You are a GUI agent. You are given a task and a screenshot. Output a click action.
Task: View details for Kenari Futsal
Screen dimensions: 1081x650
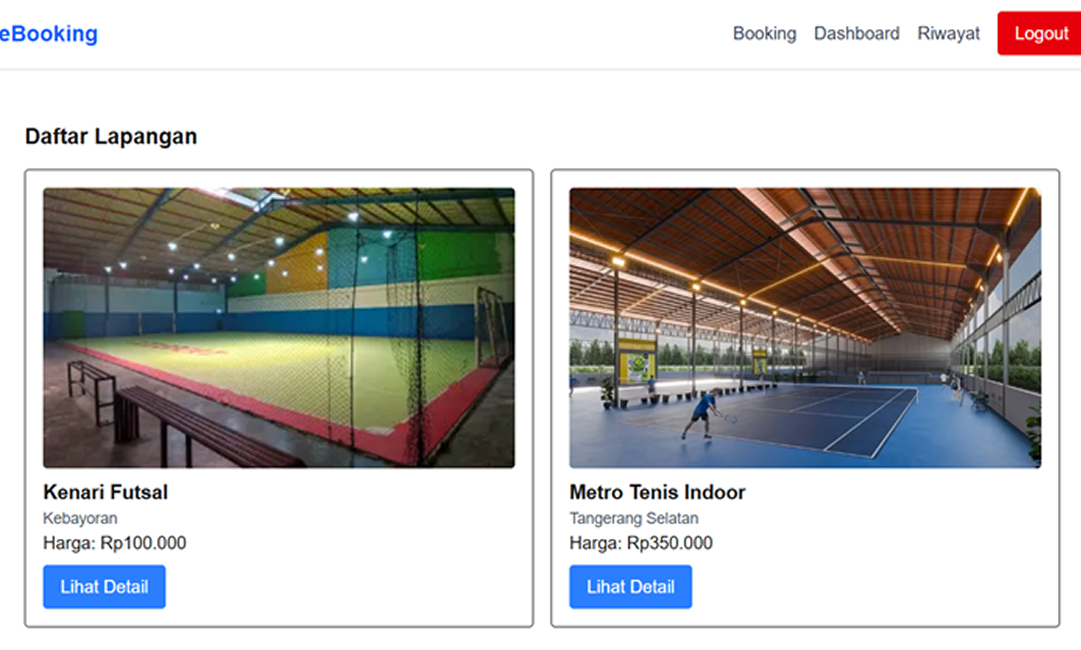[104, 587]
